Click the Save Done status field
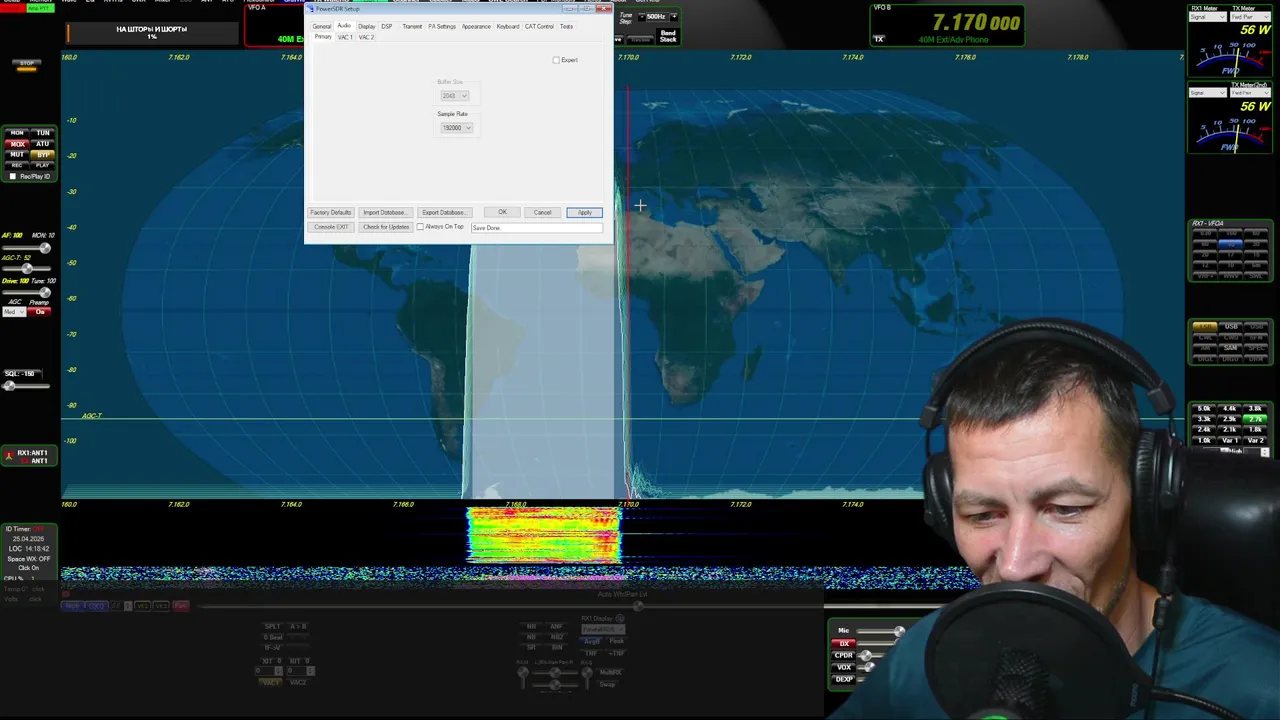The height and width of the screenshot is (720, 1280). [537, 227]
